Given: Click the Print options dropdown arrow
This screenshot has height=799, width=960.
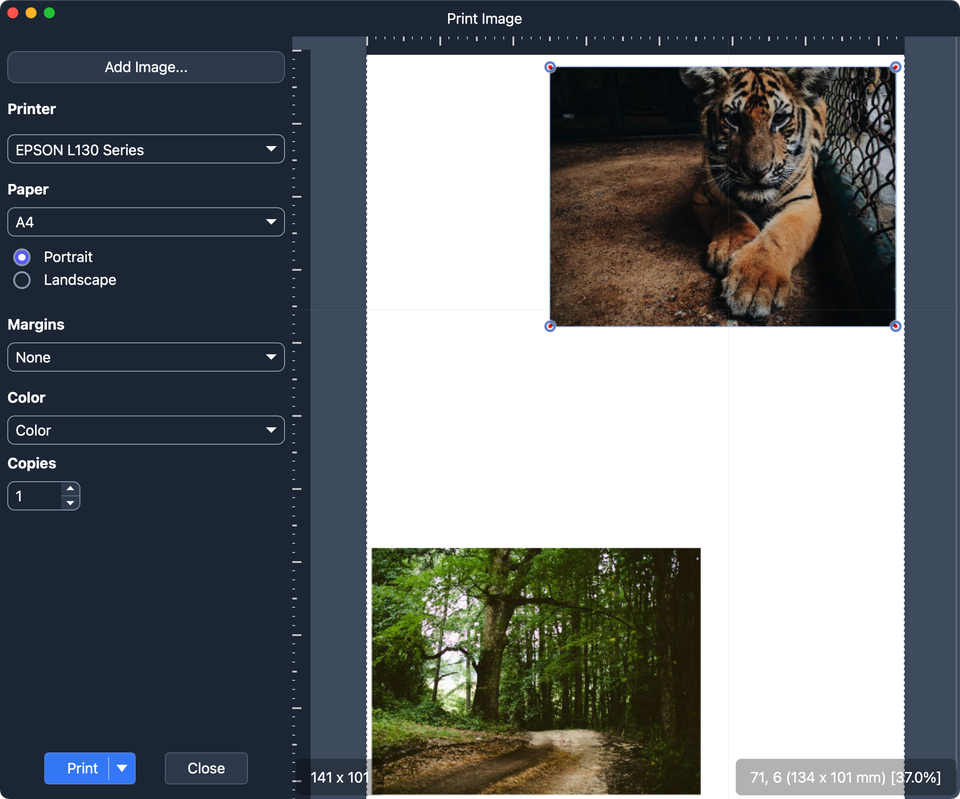Looking at the screenshot, I should (122, 768).
